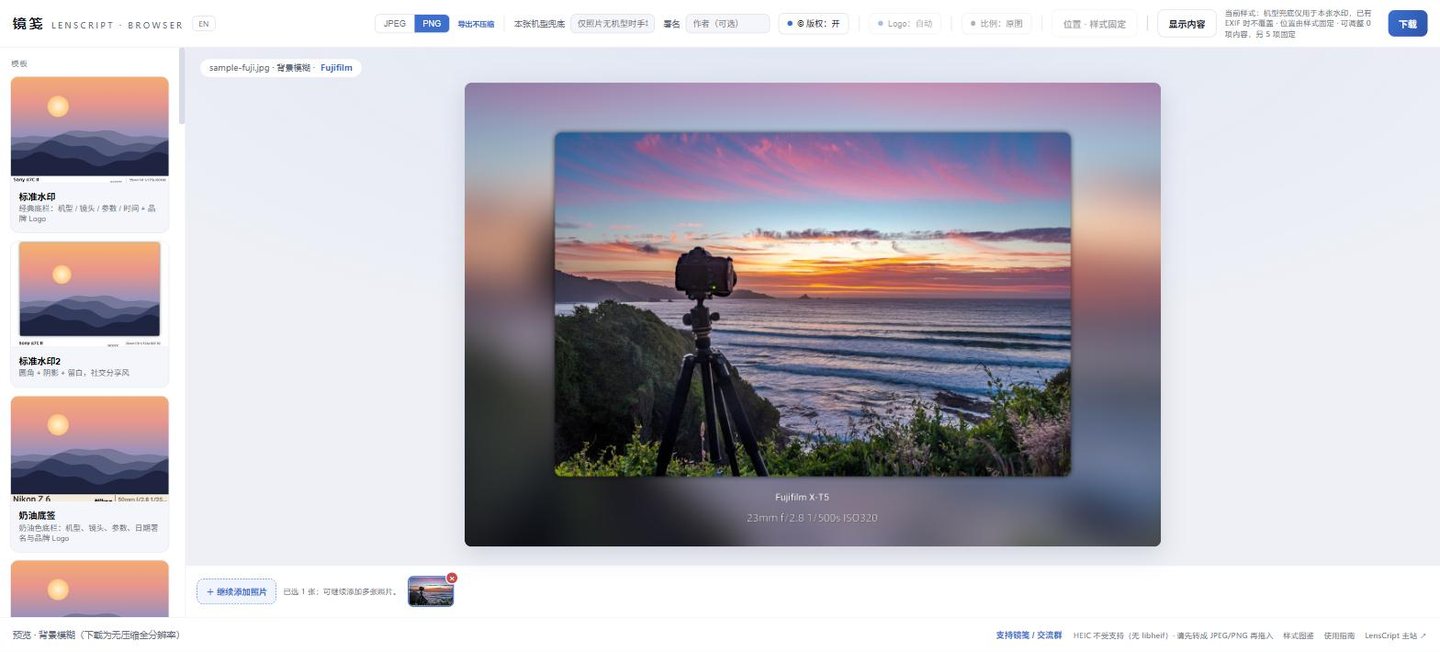Image resolution: width=1440 pixels, height=652 pixels.
Task: Click the Fujifilm X-T5 caption on preview
Action: [x=802, y=497]
